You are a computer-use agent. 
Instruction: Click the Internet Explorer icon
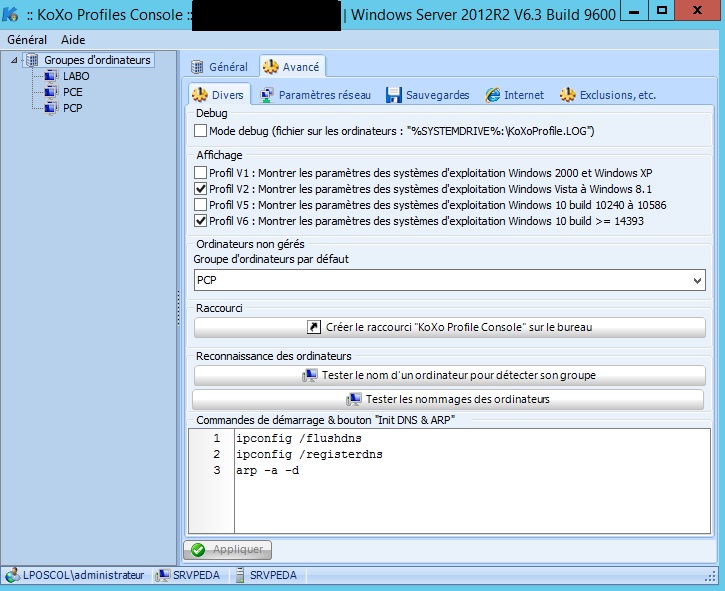click(x=492, y=95)
